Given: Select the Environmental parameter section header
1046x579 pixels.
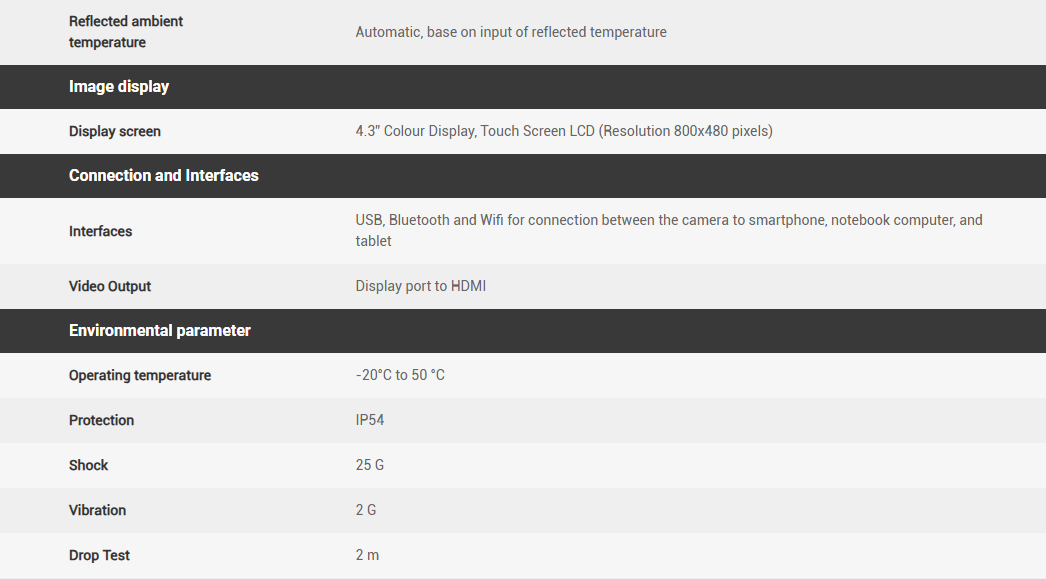Looking at the screenshot, I should pos(160,330).
